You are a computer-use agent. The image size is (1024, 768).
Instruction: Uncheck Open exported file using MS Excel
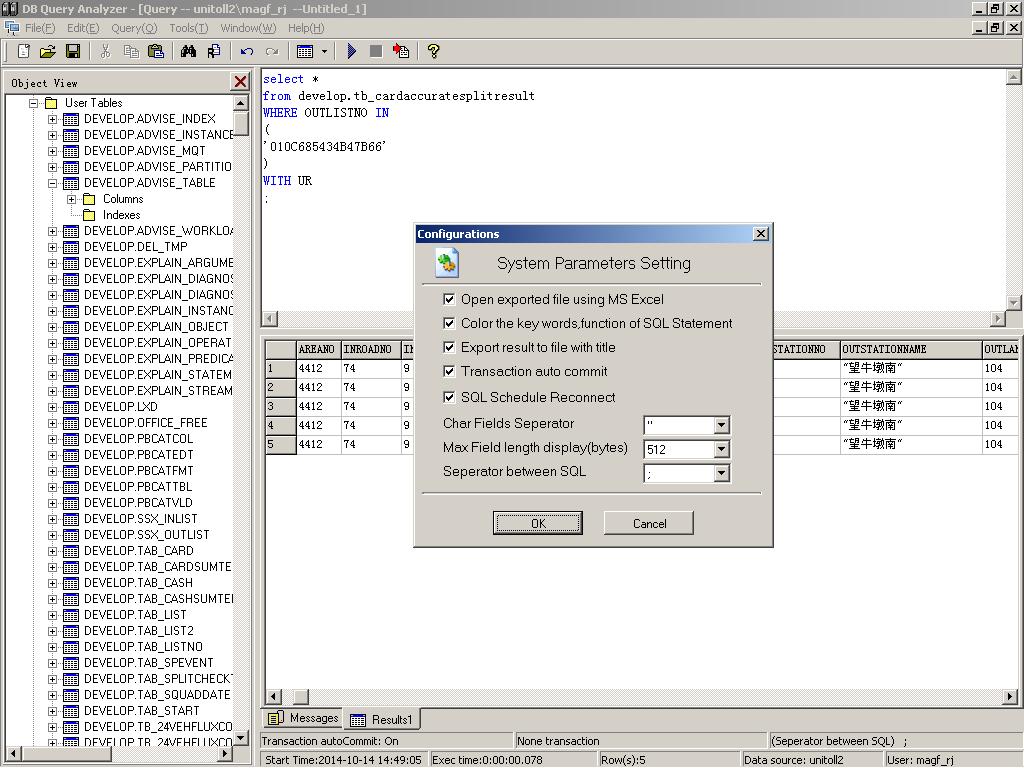tap(449, 299)
